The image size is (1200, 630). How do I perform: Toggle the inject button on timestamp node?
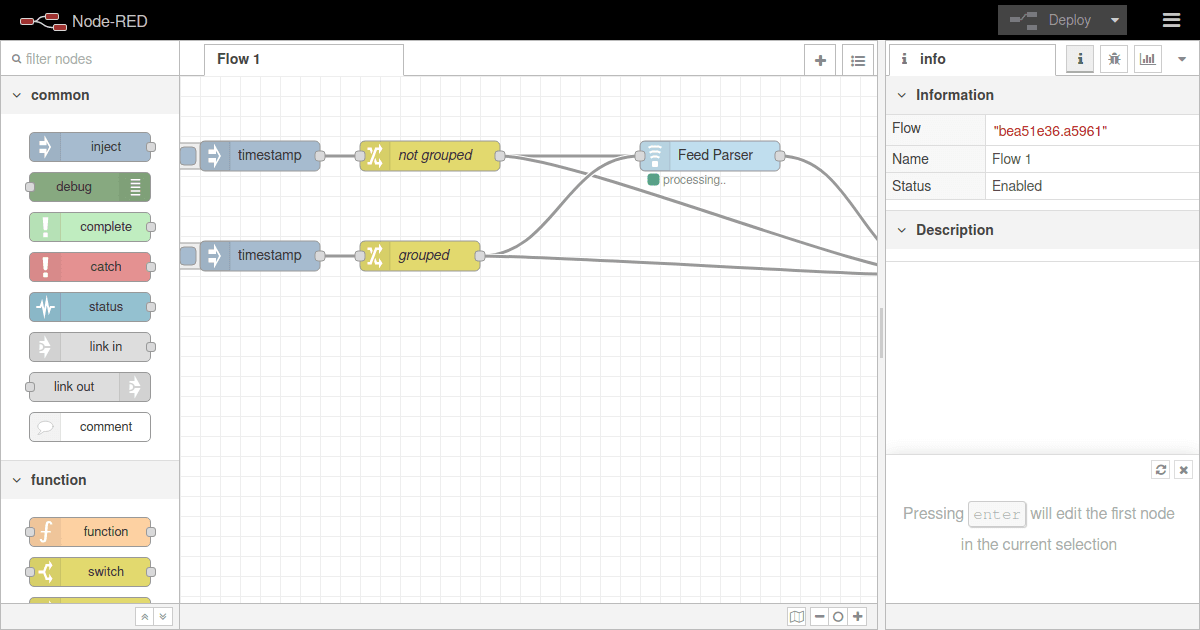coord(186,155)
